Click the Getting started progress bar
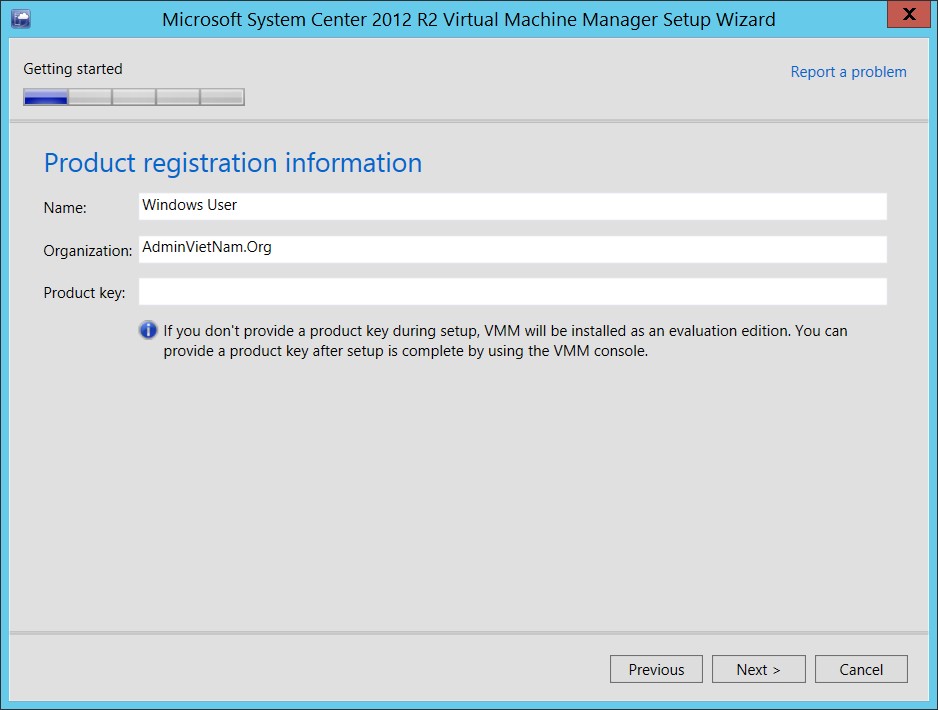Screen dimensions: 938x710 coord(134,97)
